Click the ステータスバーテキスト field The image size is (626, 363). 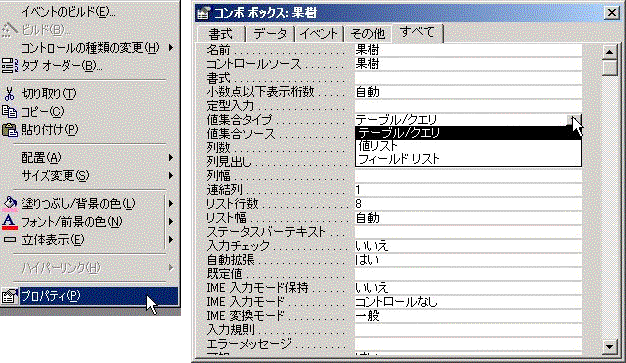tap(468, 232)
